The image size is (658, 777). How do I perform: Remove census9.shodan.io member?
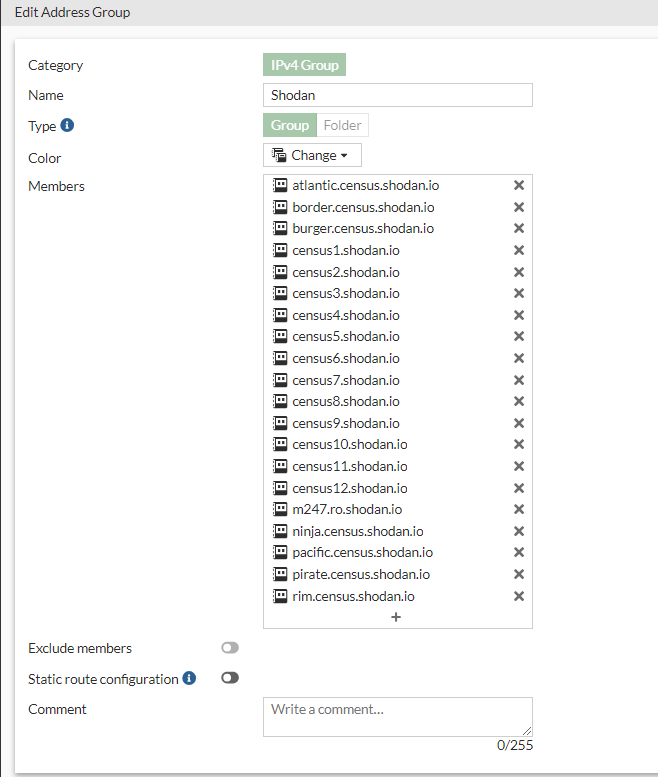[x=519, y=423]
